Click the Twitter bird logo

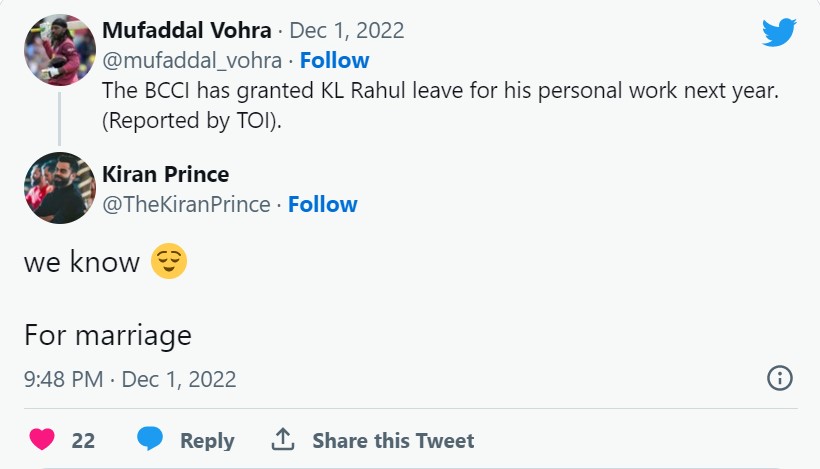click(x=779, y=33)
